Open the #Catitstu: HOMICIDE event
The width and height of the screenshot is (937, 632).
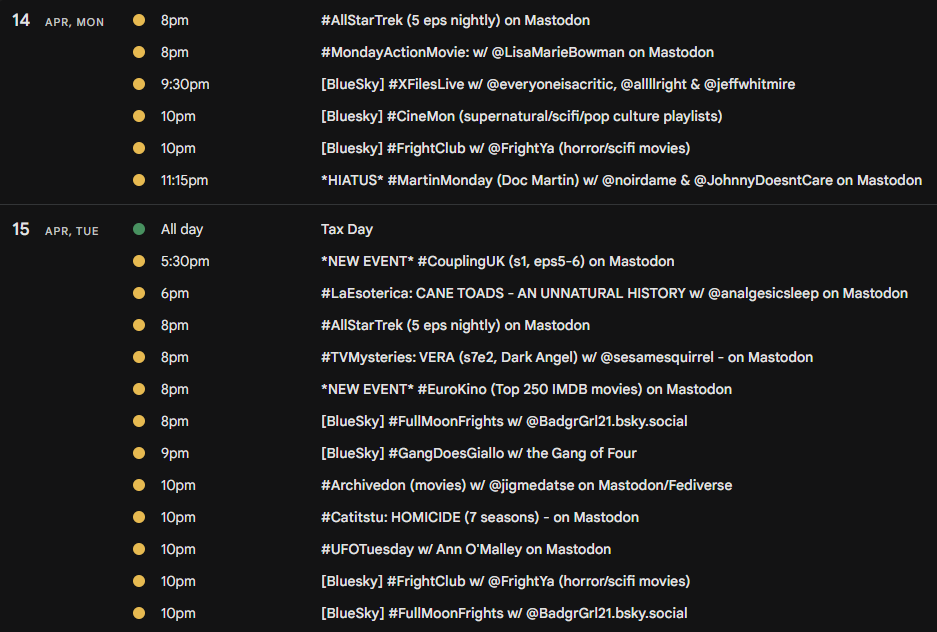click(479, 517)
